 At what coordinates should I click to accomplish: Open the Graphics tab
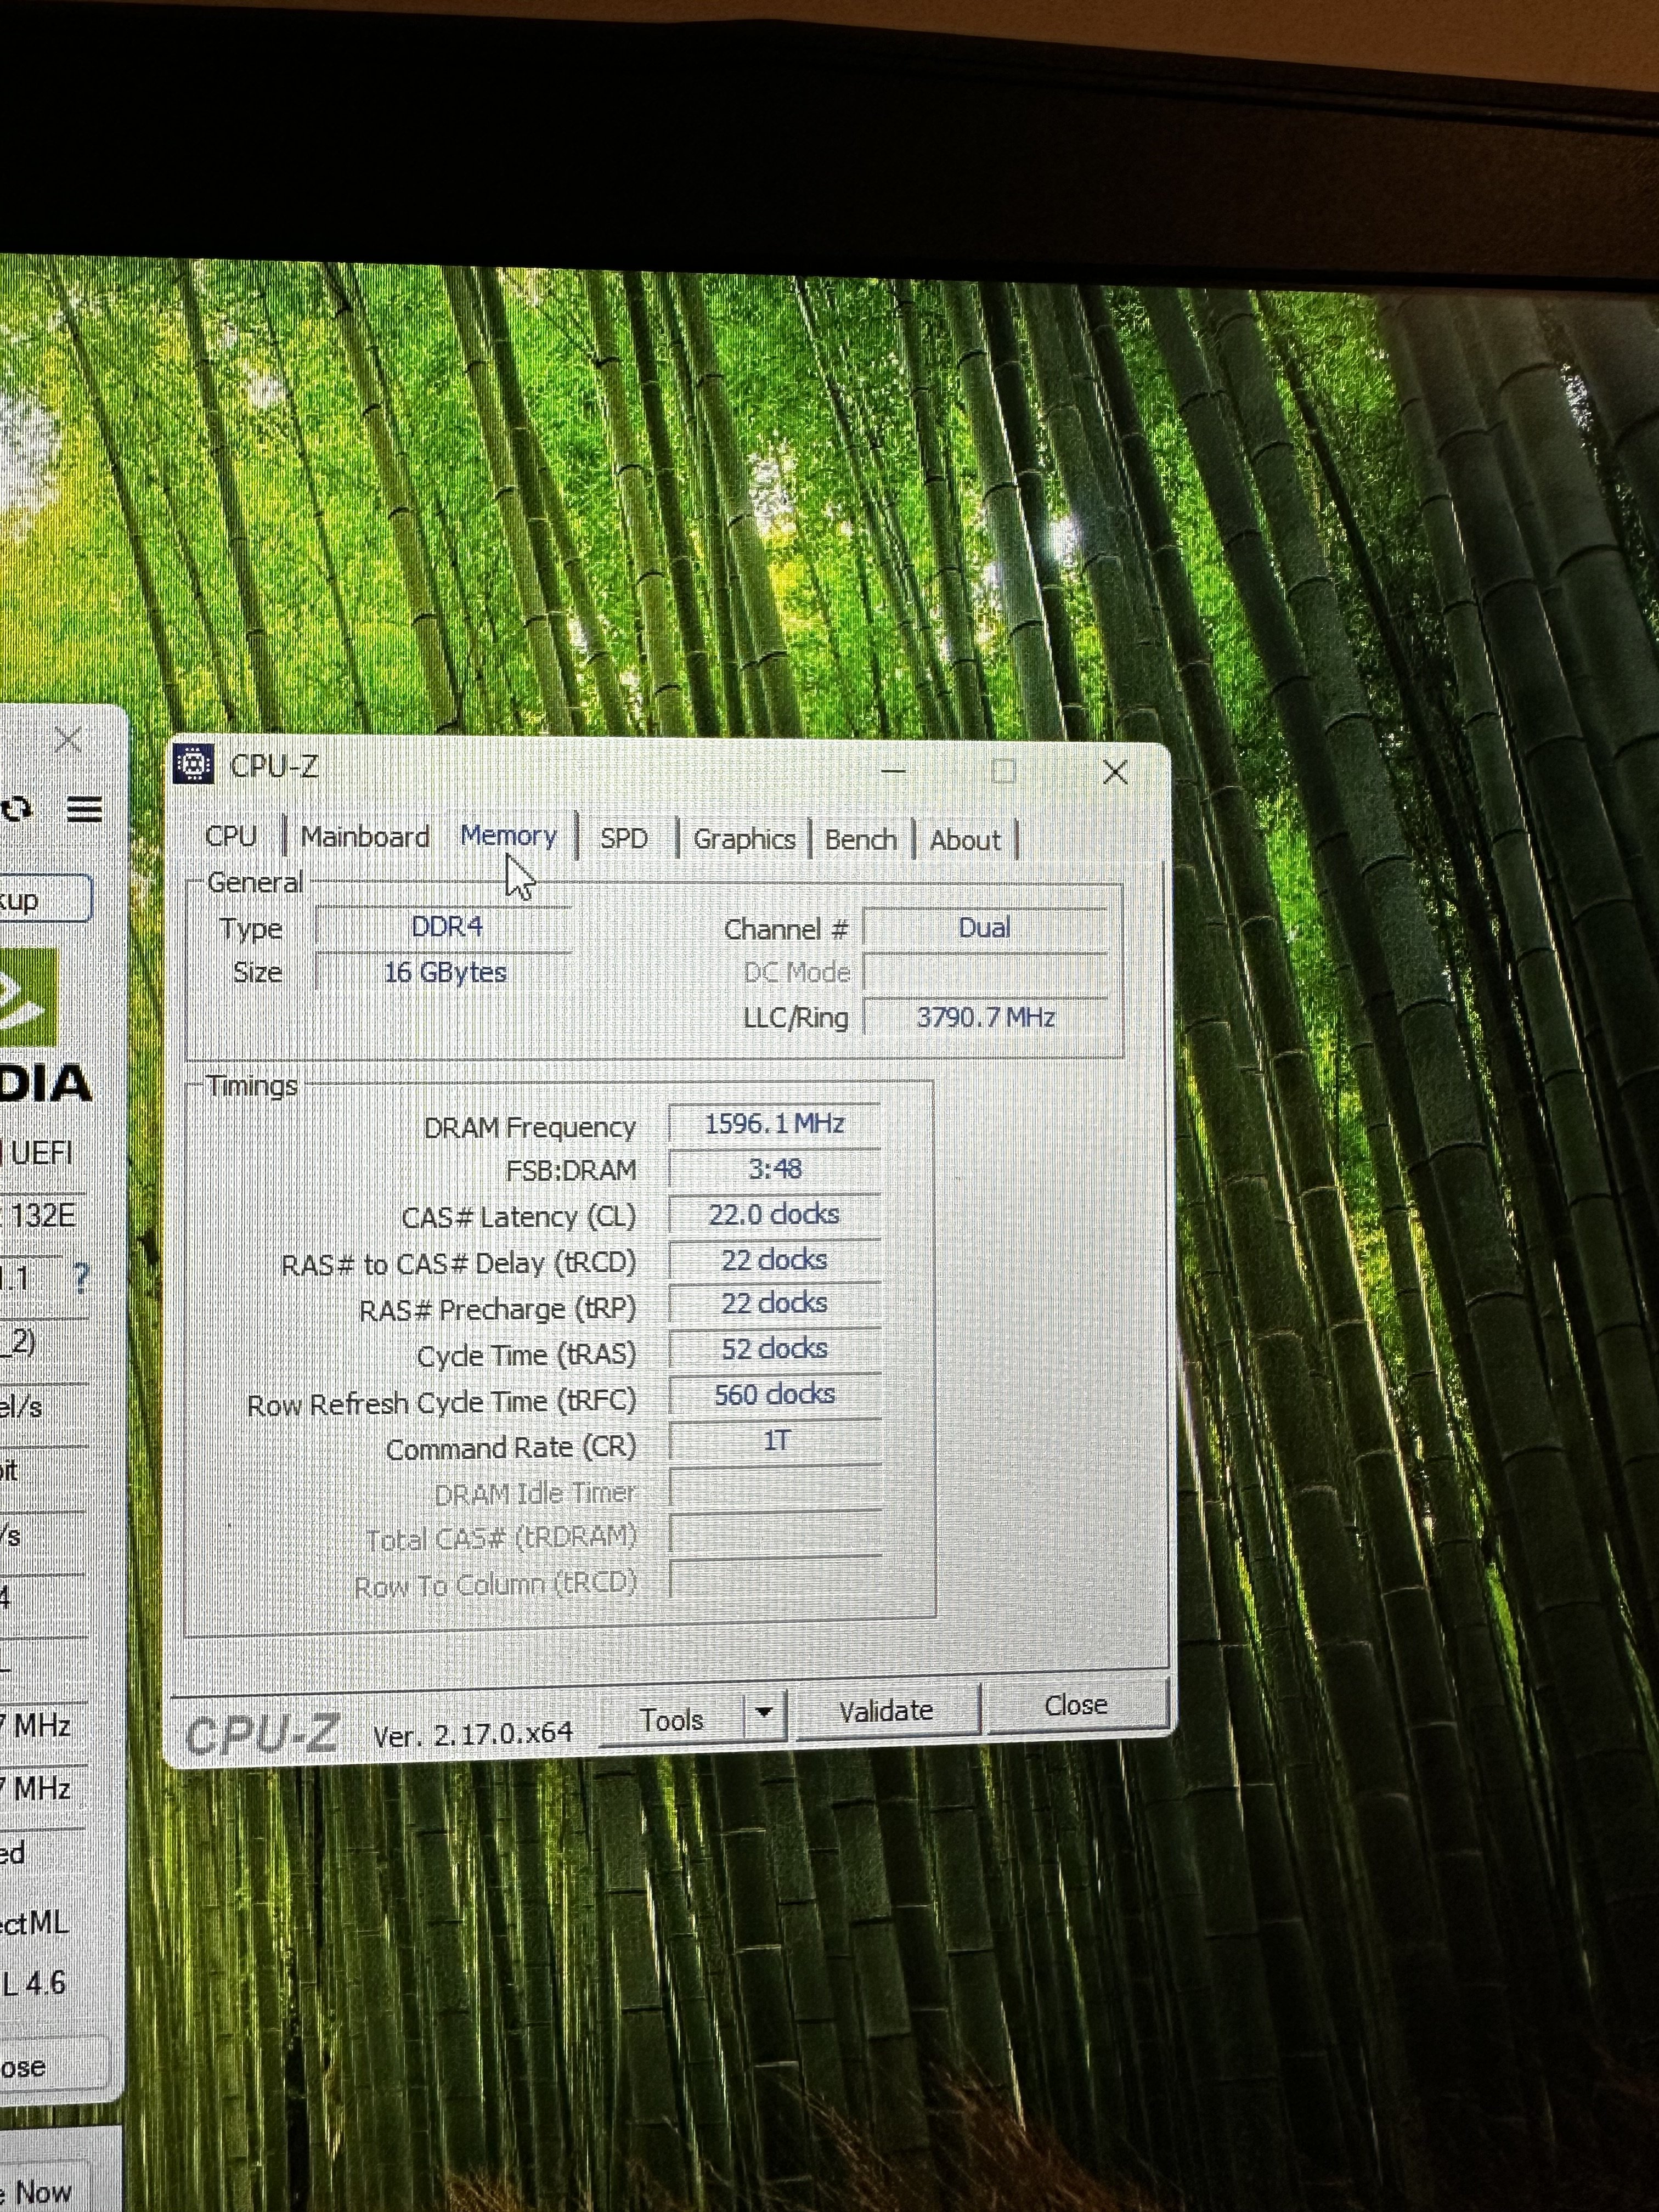click(744, 839)
